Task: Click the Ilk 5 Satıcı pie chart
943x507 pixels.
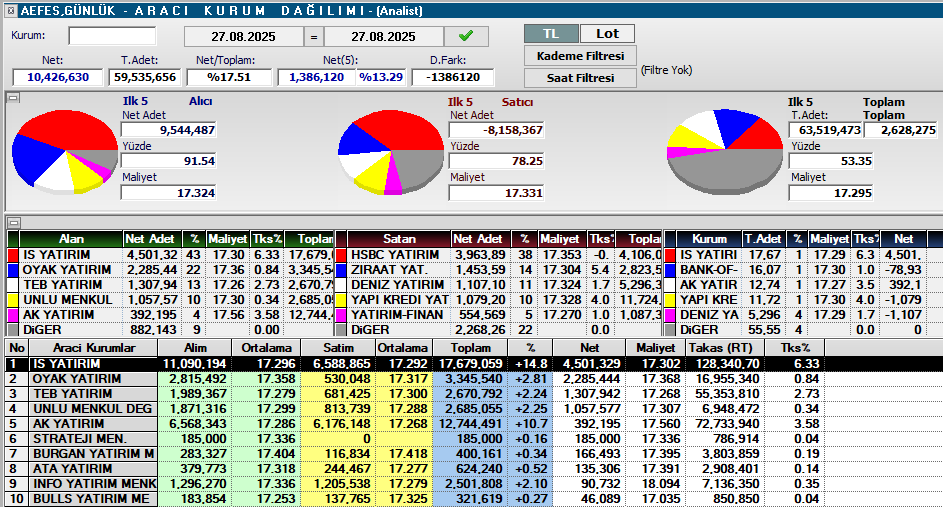Action: 391,152
